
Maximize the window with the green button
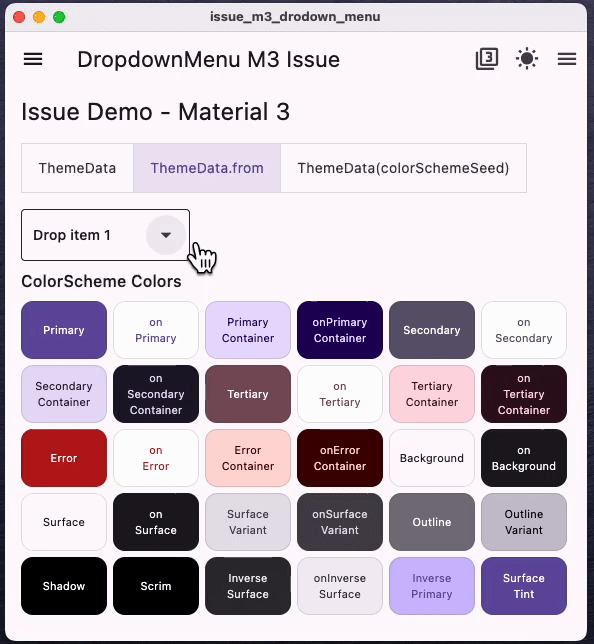[x=59, y=17]
